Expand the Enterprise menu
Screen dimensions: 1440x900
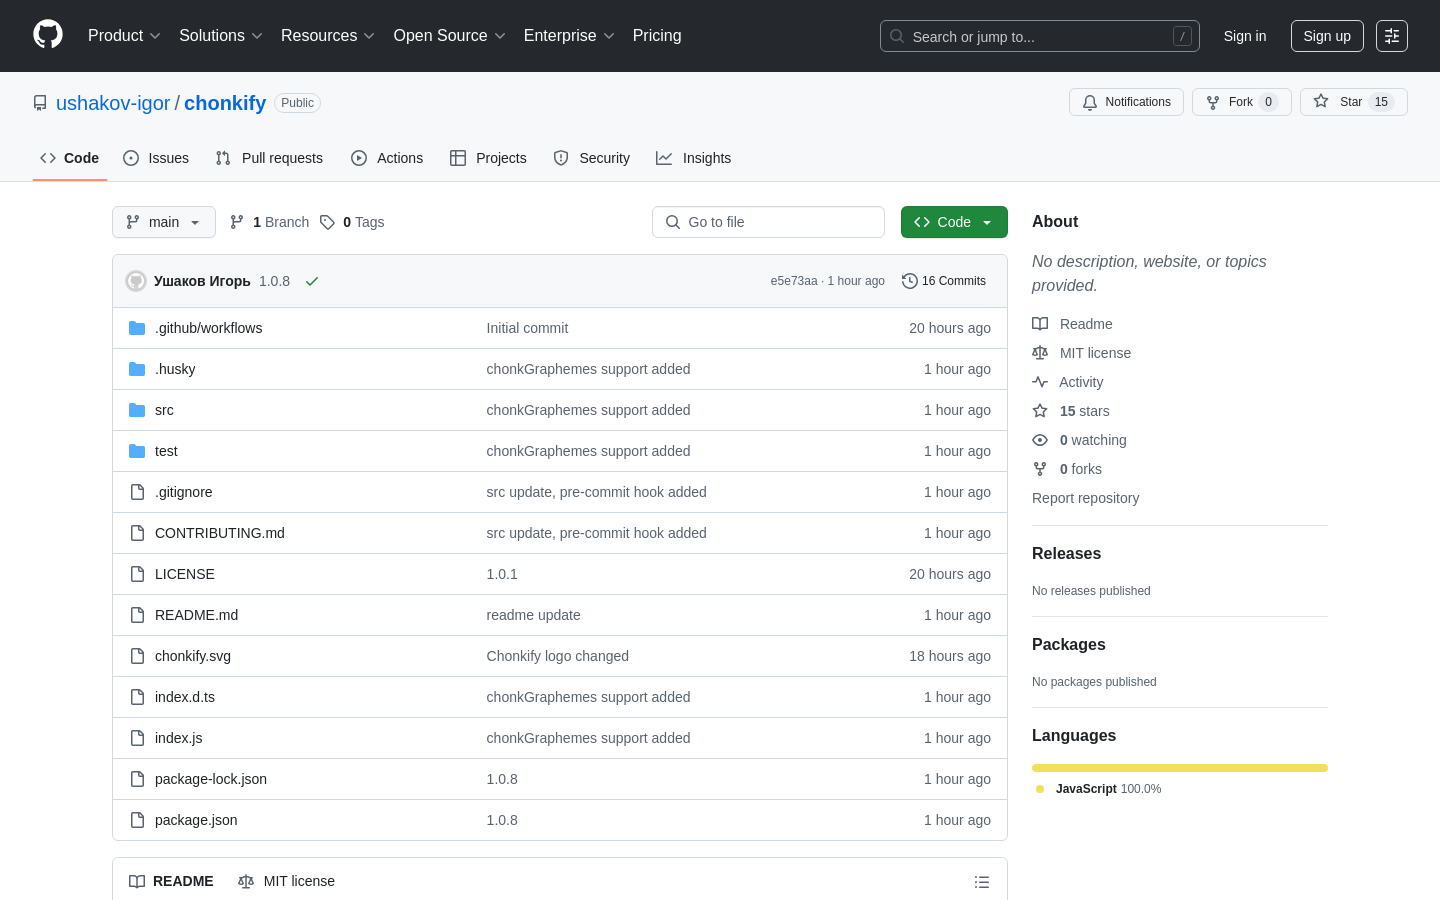[569, 35]
